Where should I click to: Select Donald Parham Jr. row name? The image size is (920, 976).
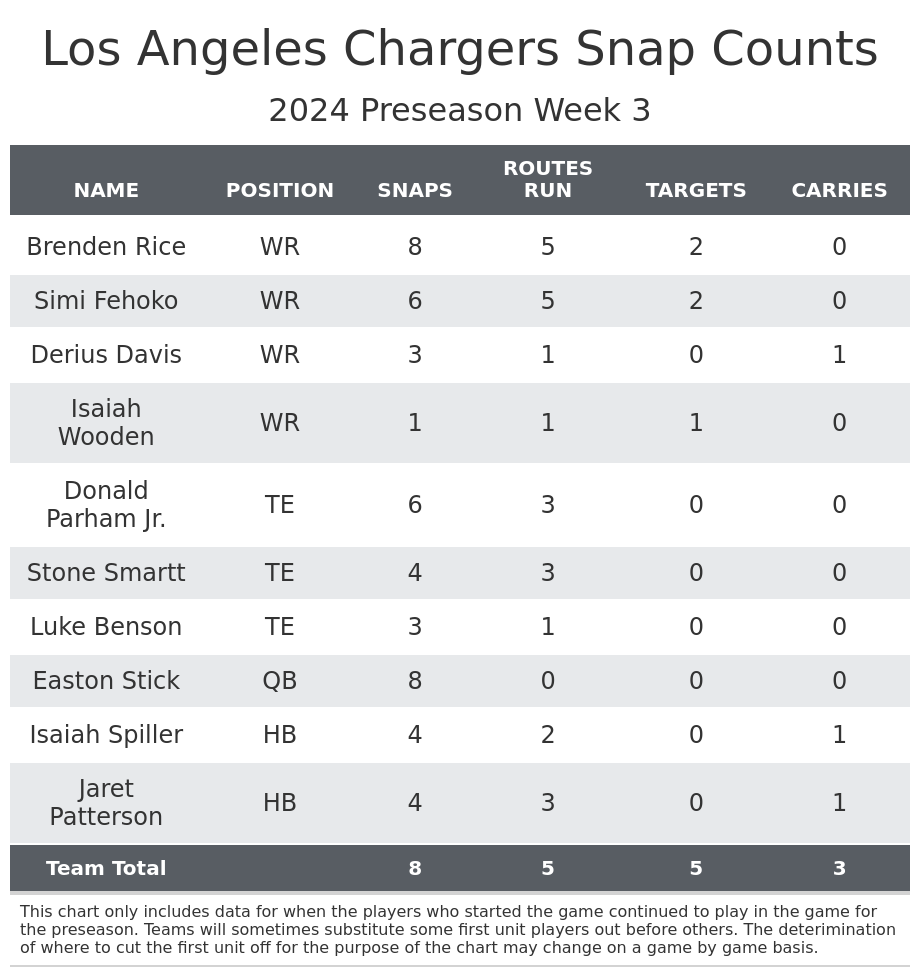pyautogui.click(x=106, y=505)
